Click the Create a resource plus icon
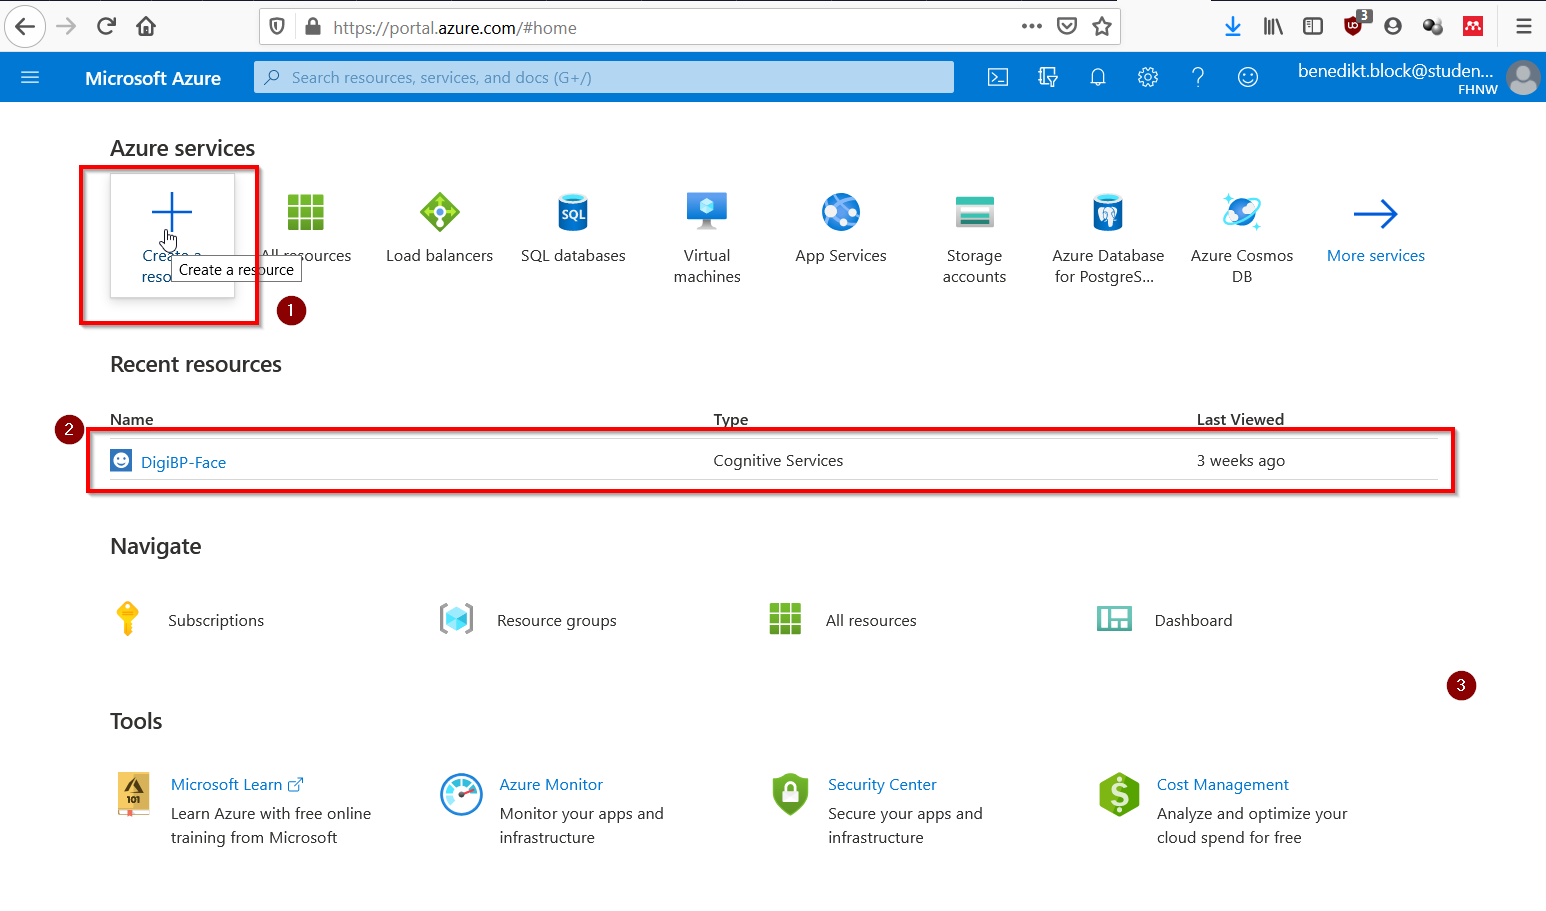Viewport: 1546px width, 911px height. pyautogui.click(x=172, y=212)
